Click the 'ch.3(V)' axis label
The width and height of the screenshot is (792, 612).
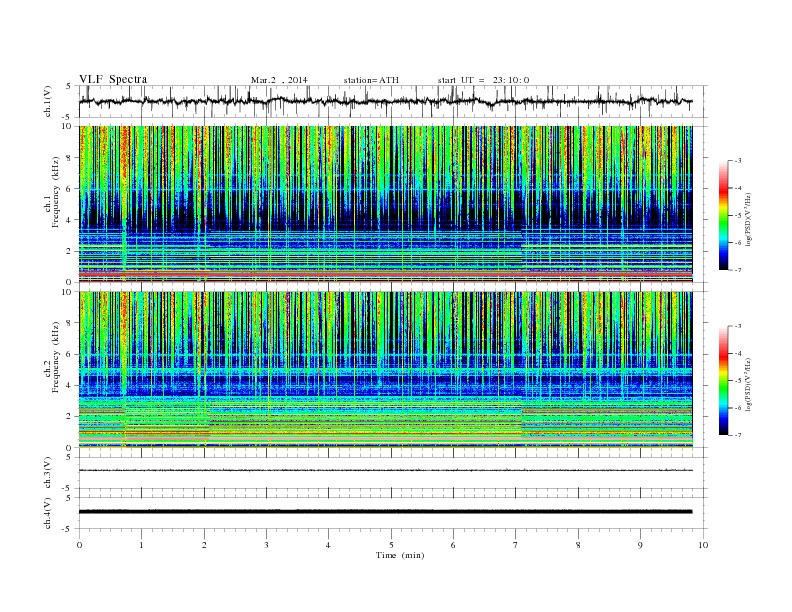(48, 473)
